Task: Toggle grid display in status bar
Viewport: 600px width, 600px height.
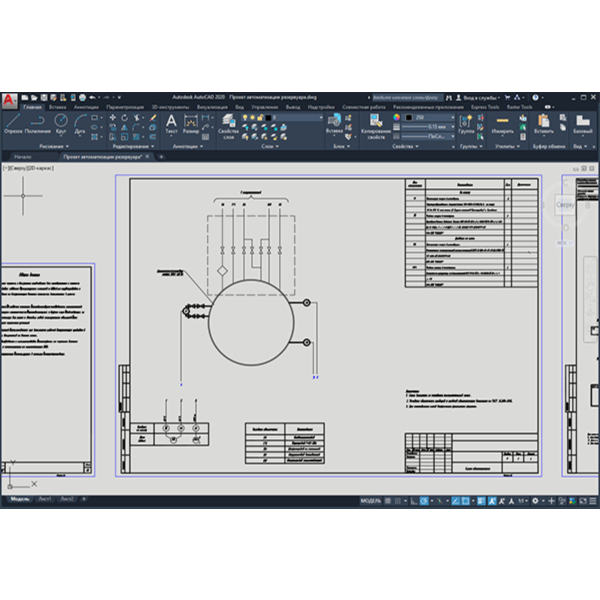Action: (x=388, y=501)
